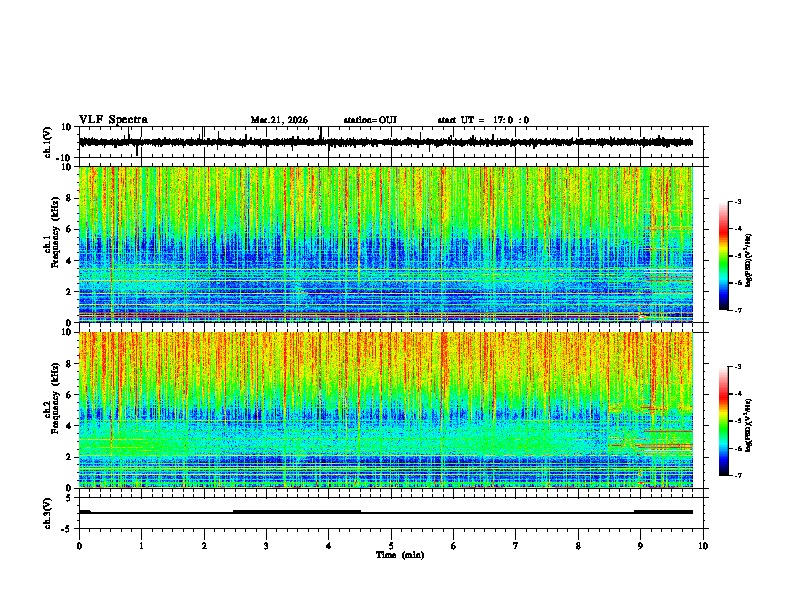Click the time axis tick label "9"
Screen dimensions: 792x612
(x=640, y=546)
